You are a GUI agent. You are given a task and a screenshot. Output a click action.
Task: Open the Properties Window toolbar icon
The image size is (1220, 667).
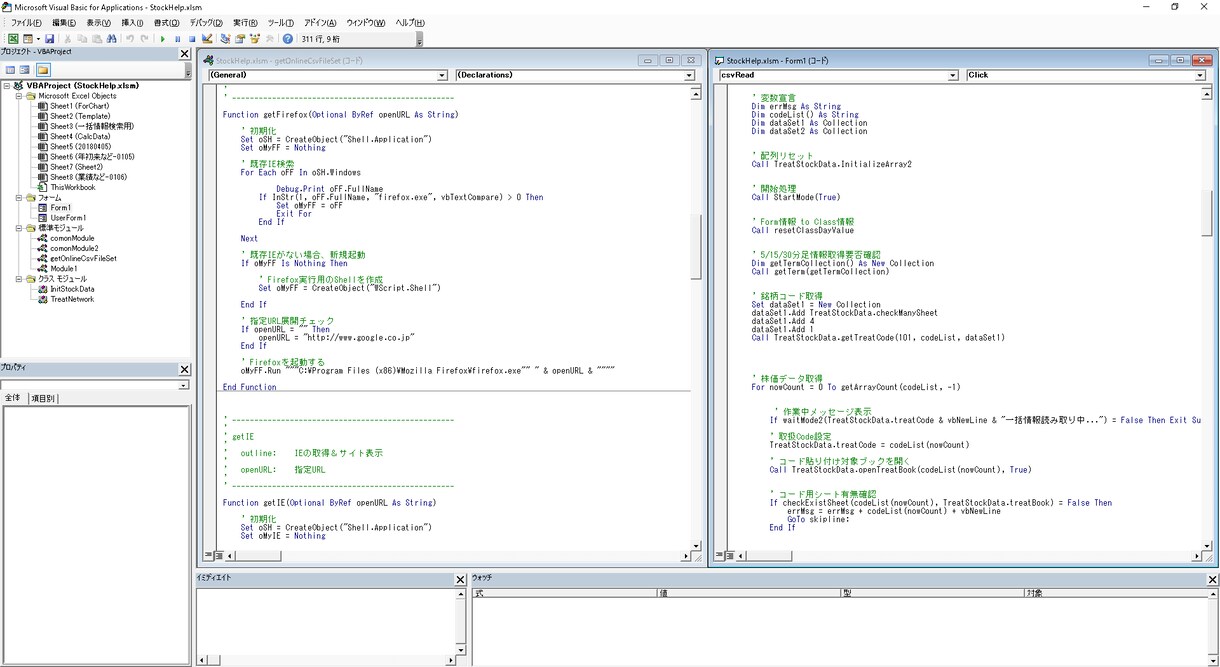point(240,39)
